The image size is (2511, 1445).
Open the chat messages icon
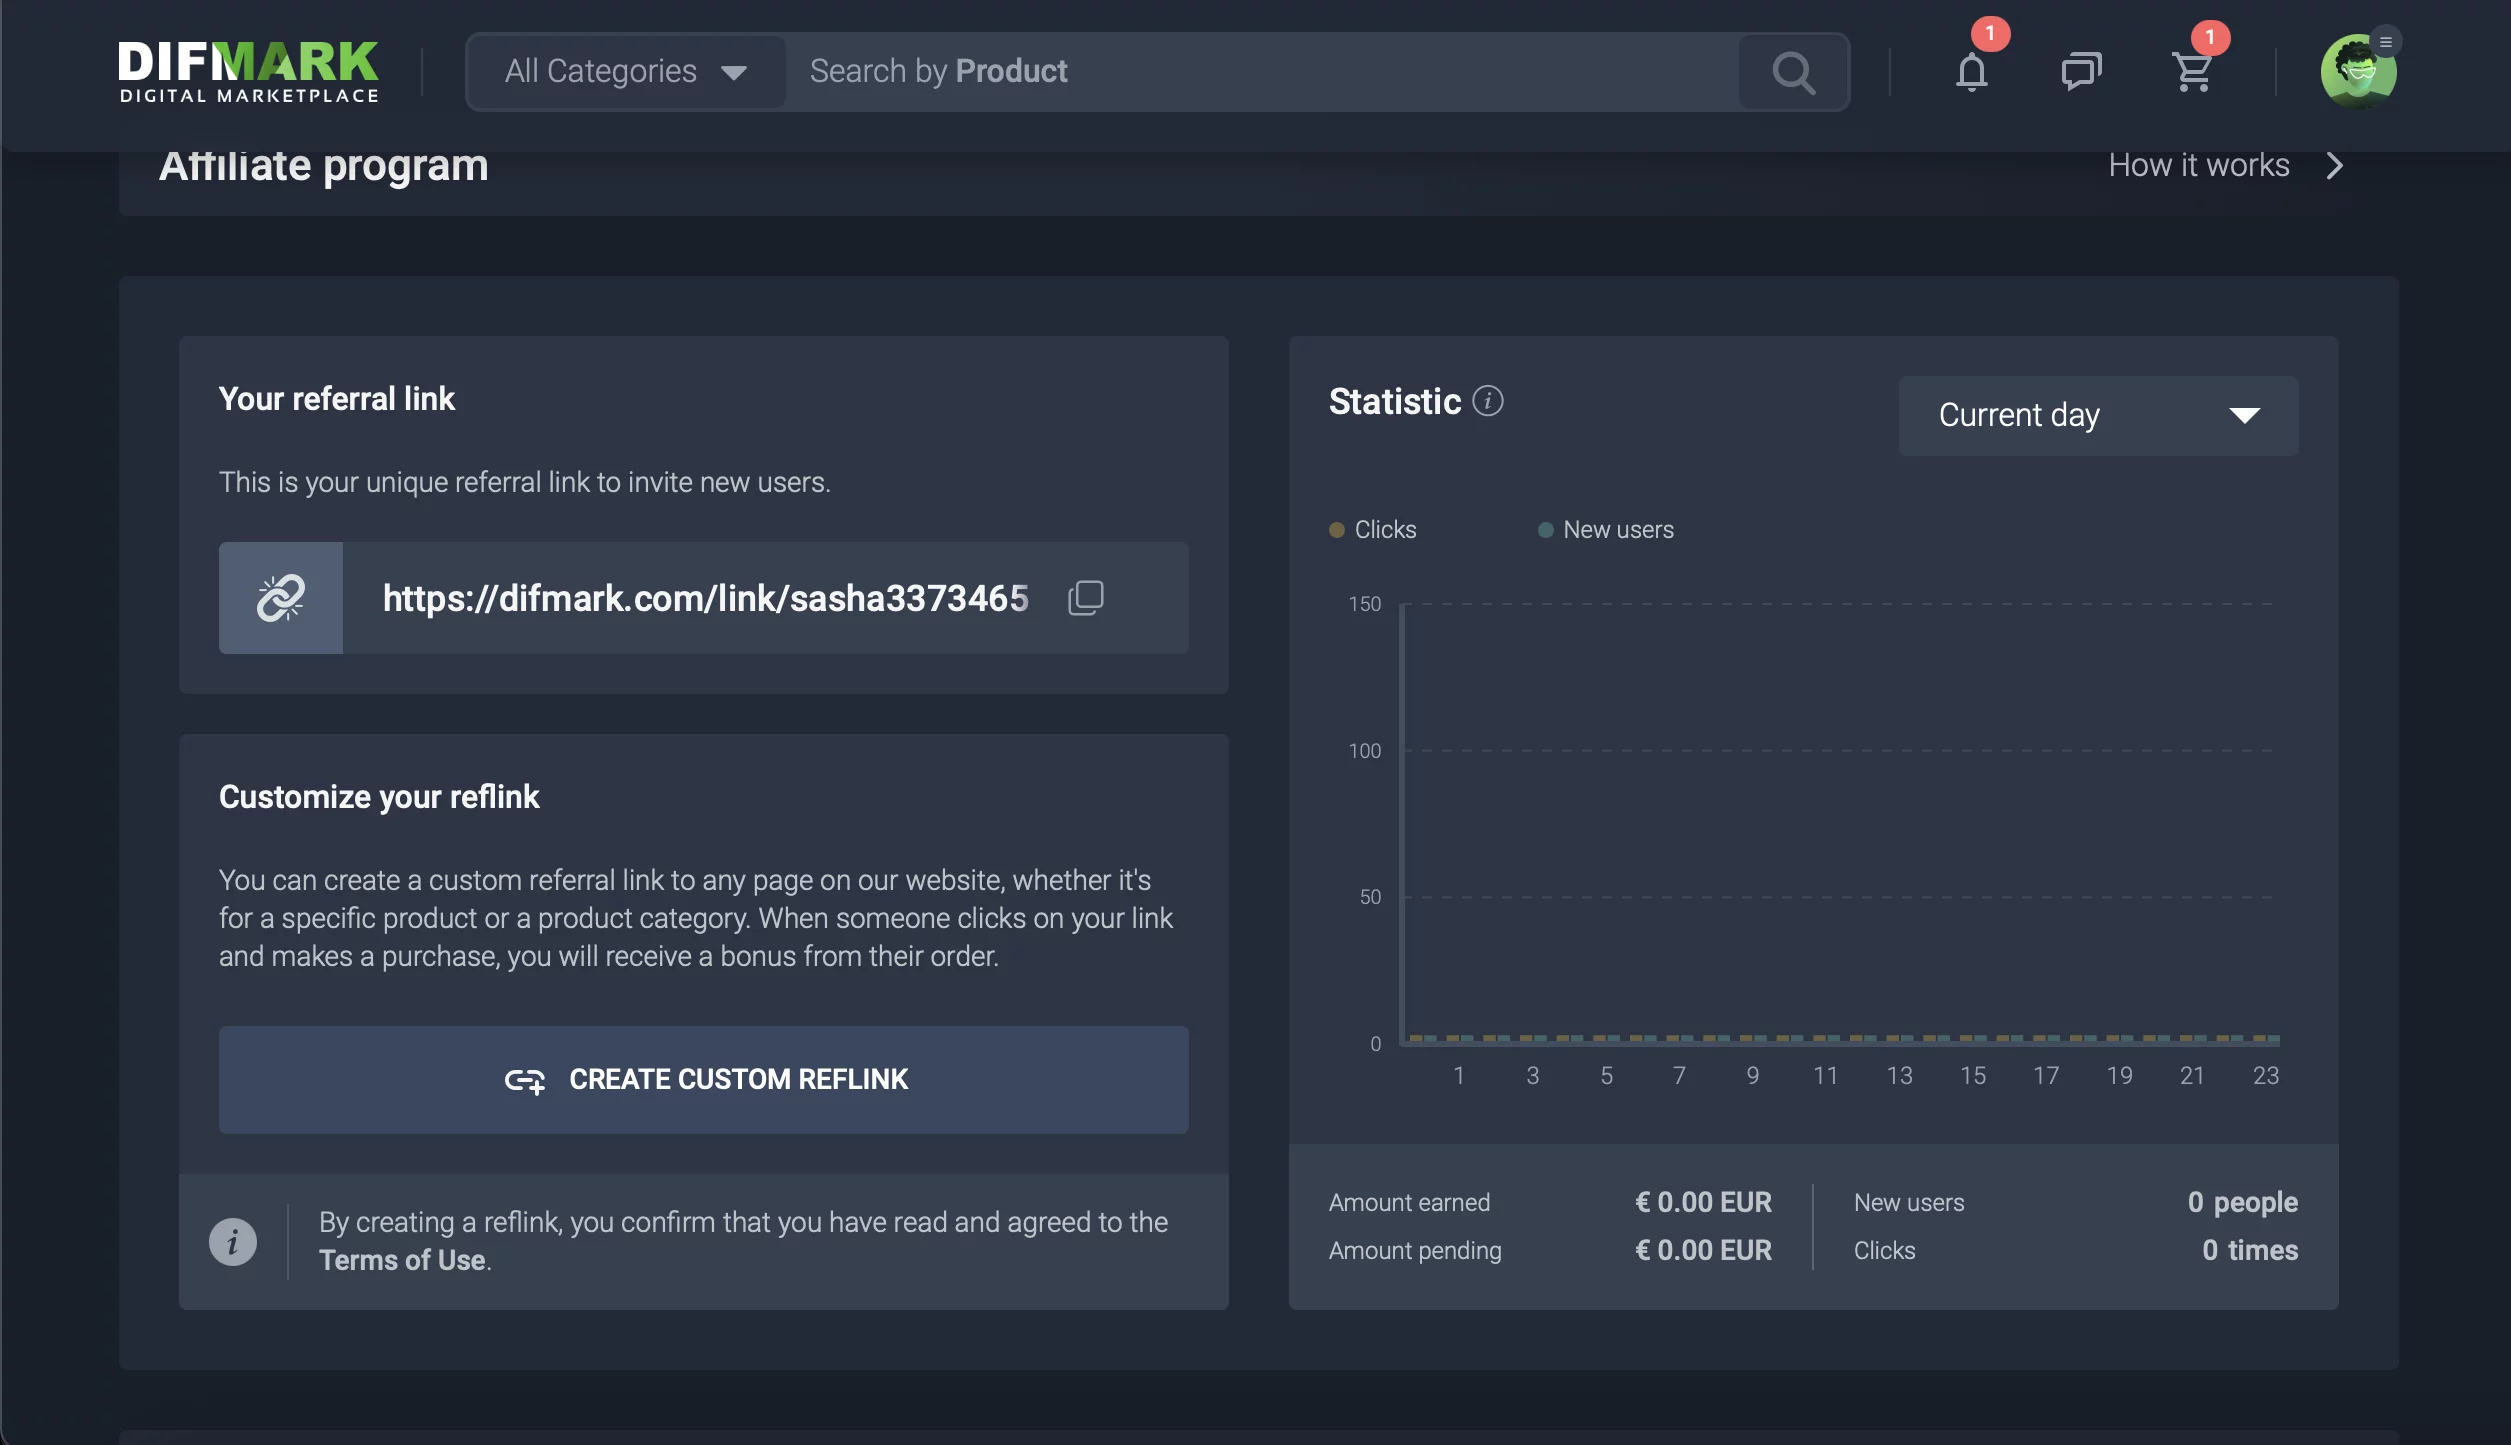click(2081, 72)
